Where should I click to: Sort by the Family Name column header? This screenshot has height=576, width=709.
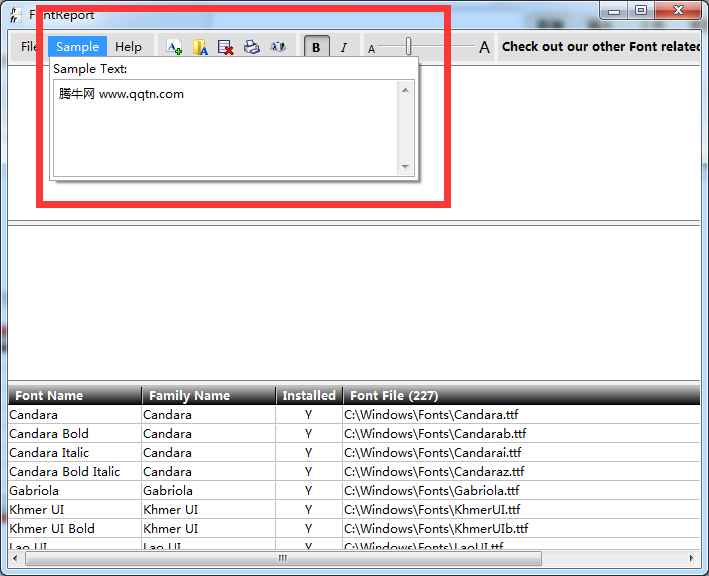point(208,396)
